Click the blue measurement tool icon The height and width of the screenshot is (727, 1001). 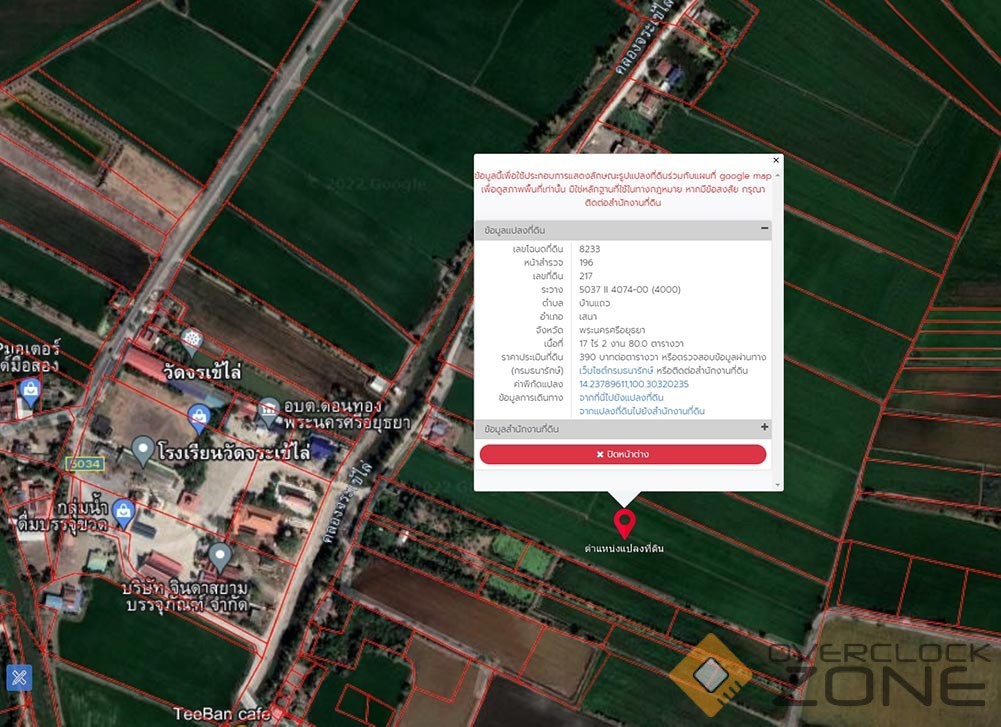point(20,677)
